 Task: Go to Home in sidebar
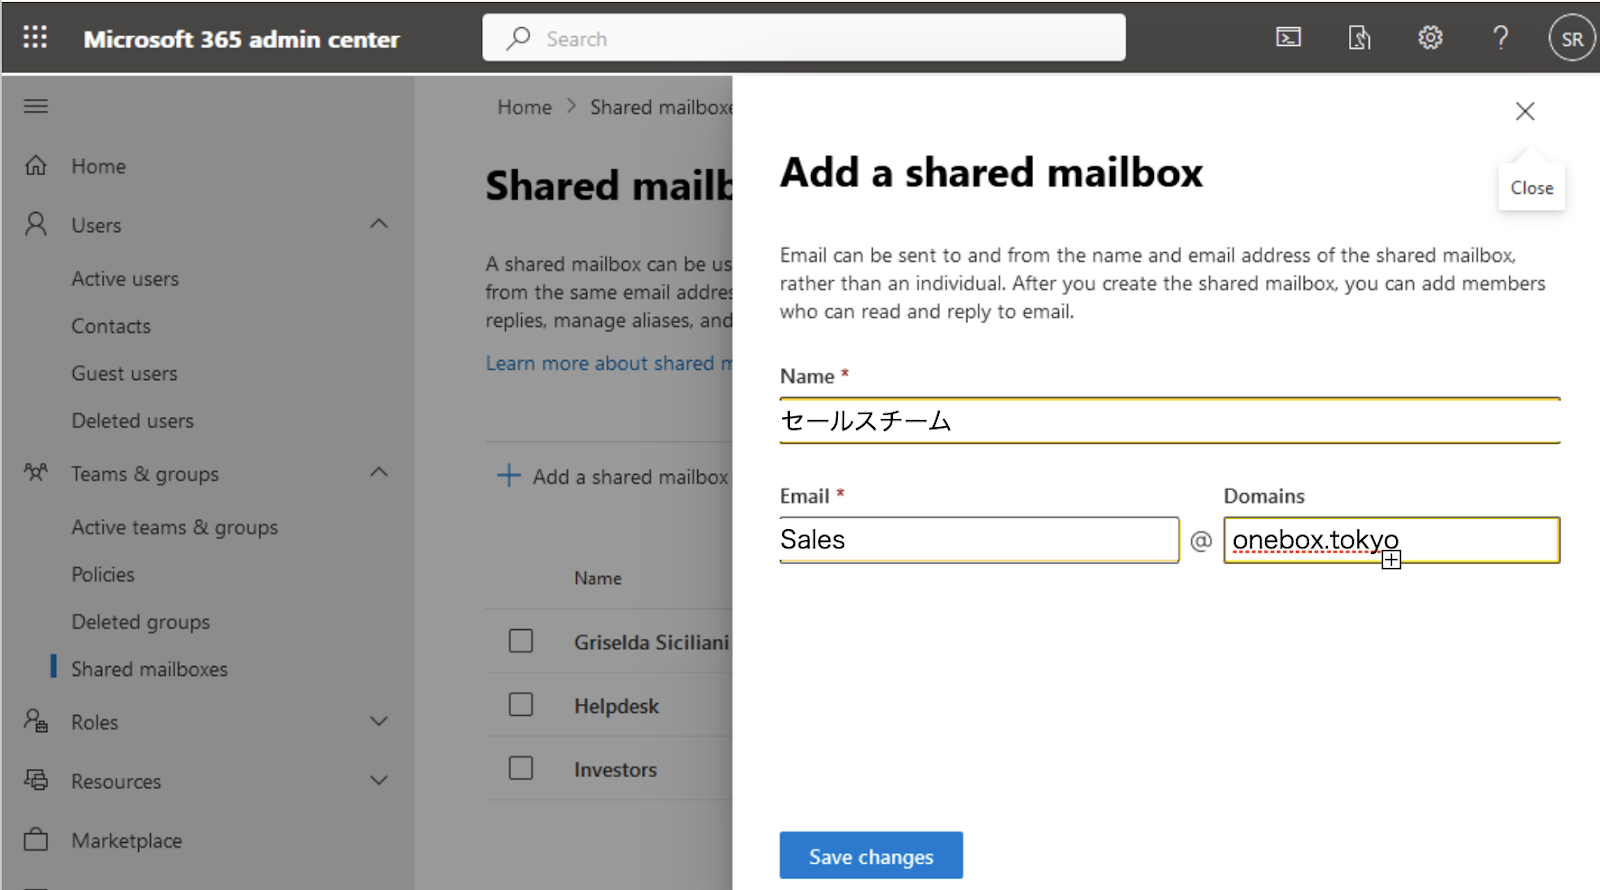tap(98, 166)
